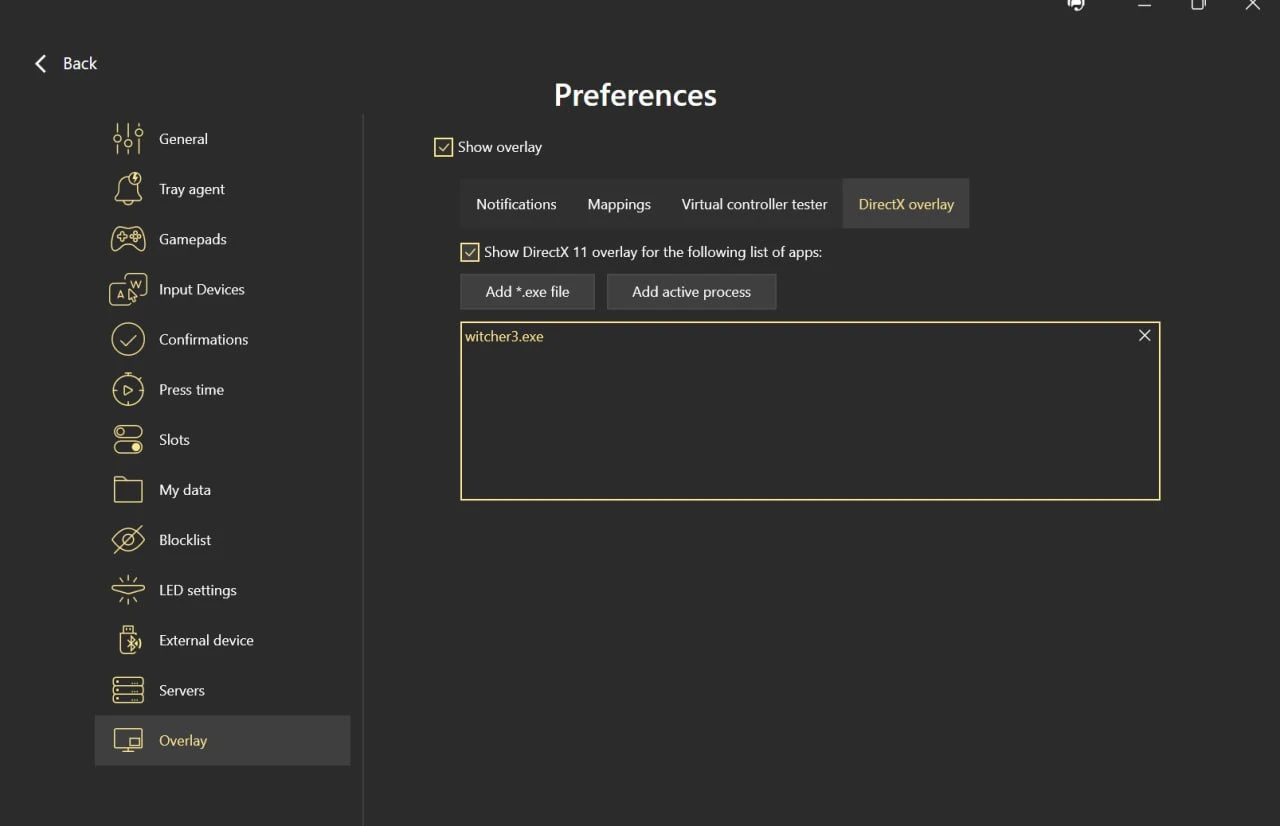
Task: Click the Add *.exe file button
Action: pos(527,292)
